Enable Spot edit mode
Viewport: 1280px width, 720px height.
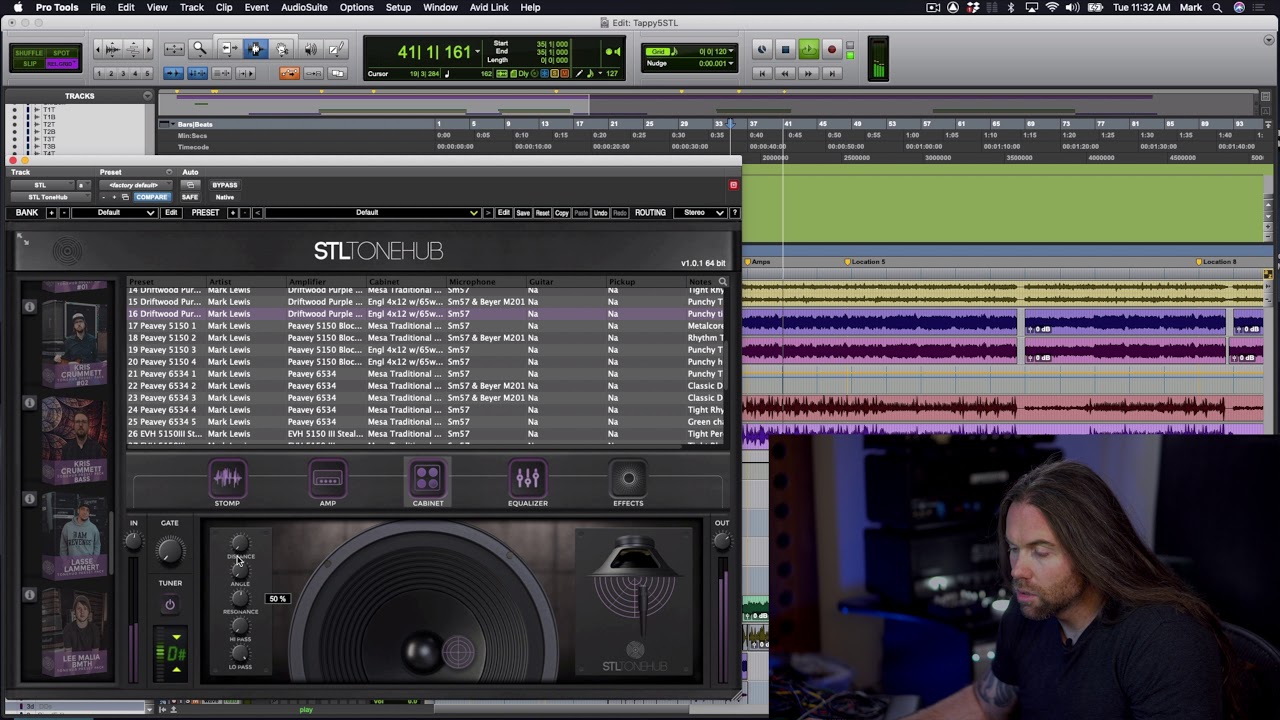pyautogui.click(x=62, y=53)
